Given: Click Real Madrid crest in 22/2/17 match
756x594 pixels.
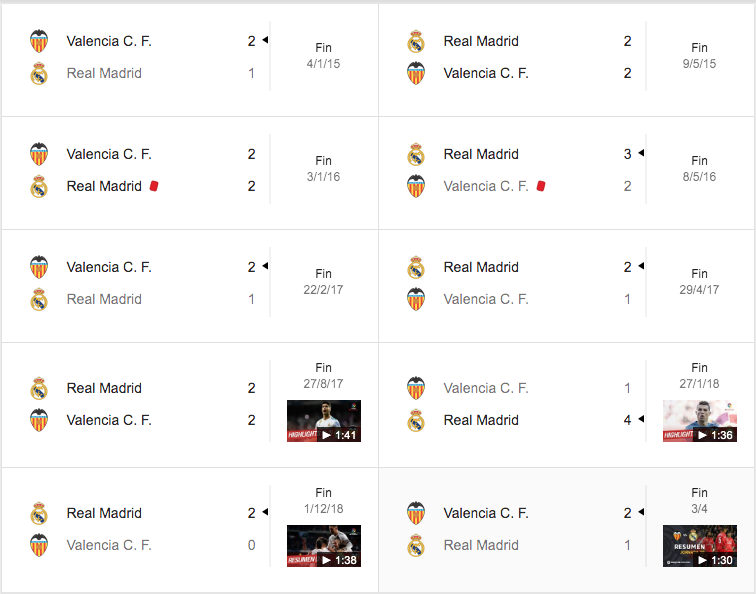Looking at the screenshot, I should (x=39, y=299).
